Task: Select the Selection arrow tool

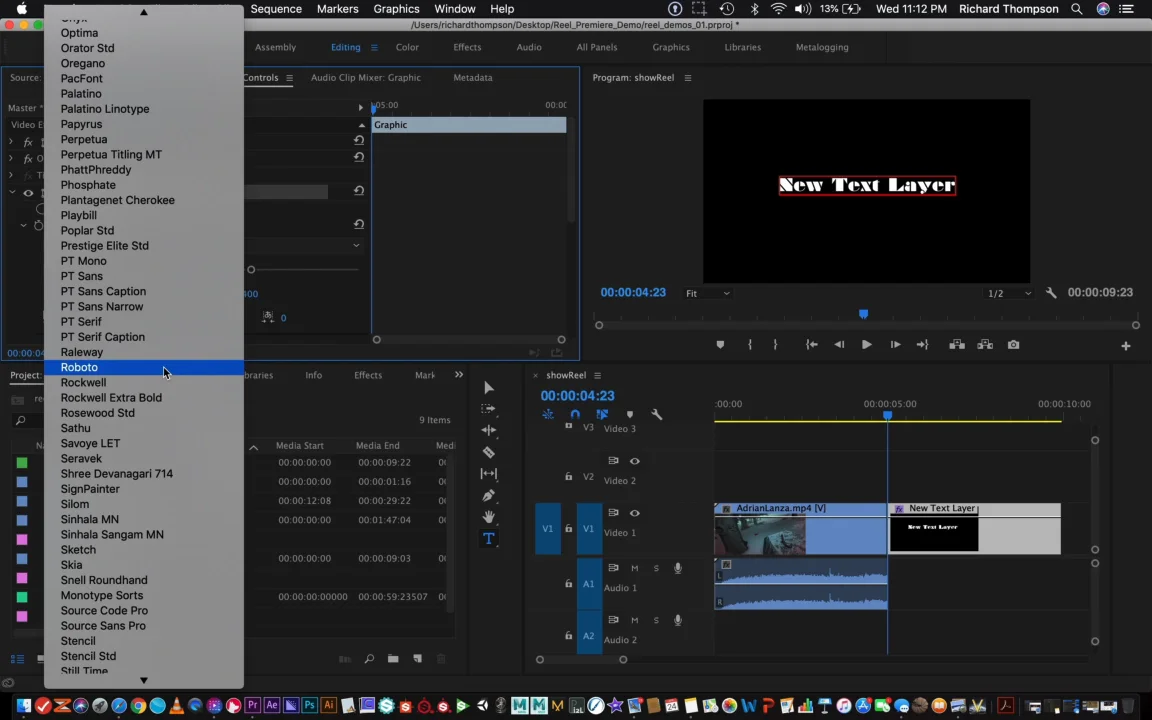Action: tap(489, 388)
